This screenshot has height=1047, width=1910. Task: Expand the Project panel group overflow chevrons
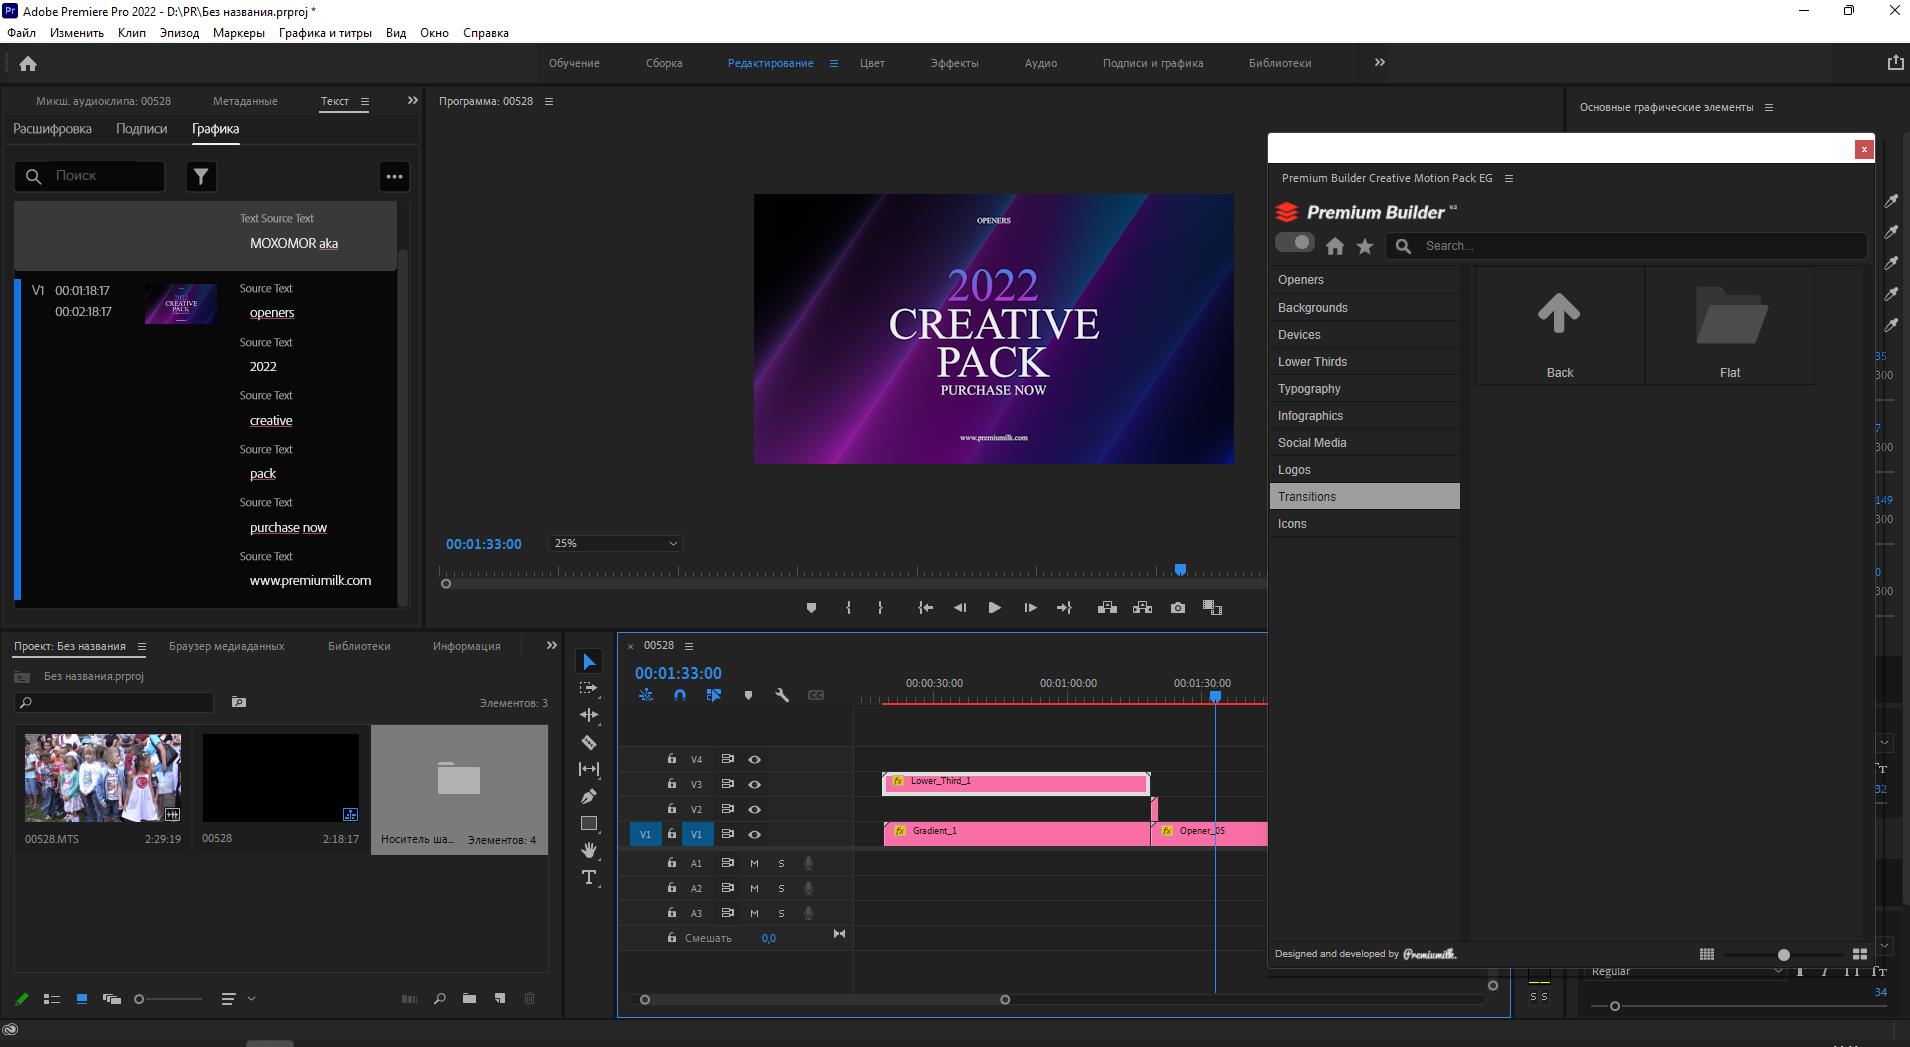[552, 645]
